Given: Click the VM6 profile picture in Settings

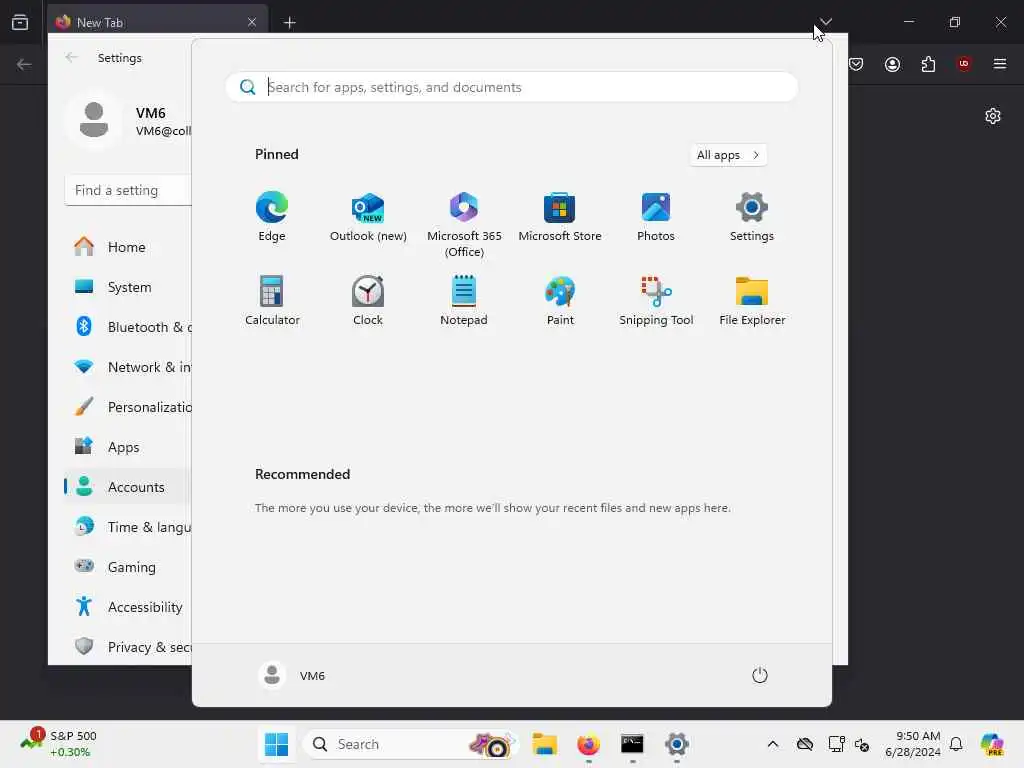Looking at the screenshot, I should tap(93, 121).
